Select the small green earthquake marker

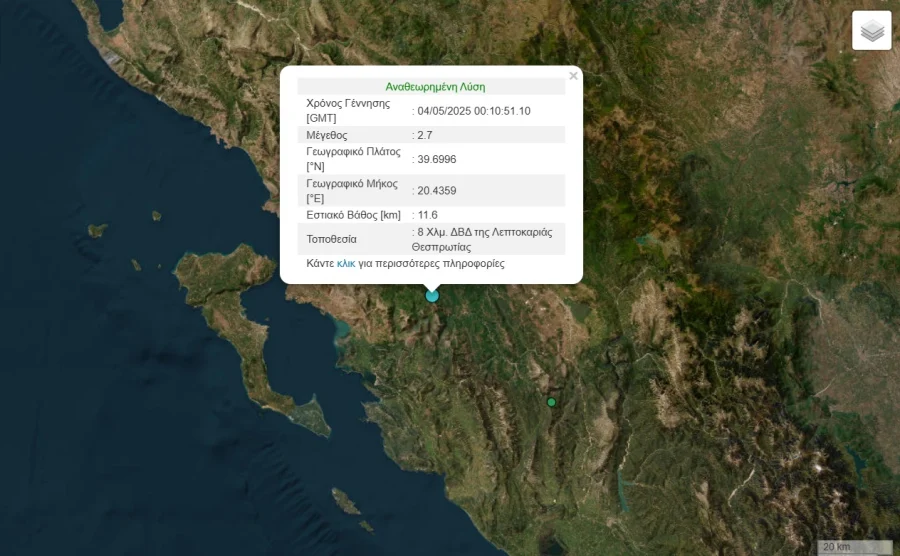click(551, 402)
